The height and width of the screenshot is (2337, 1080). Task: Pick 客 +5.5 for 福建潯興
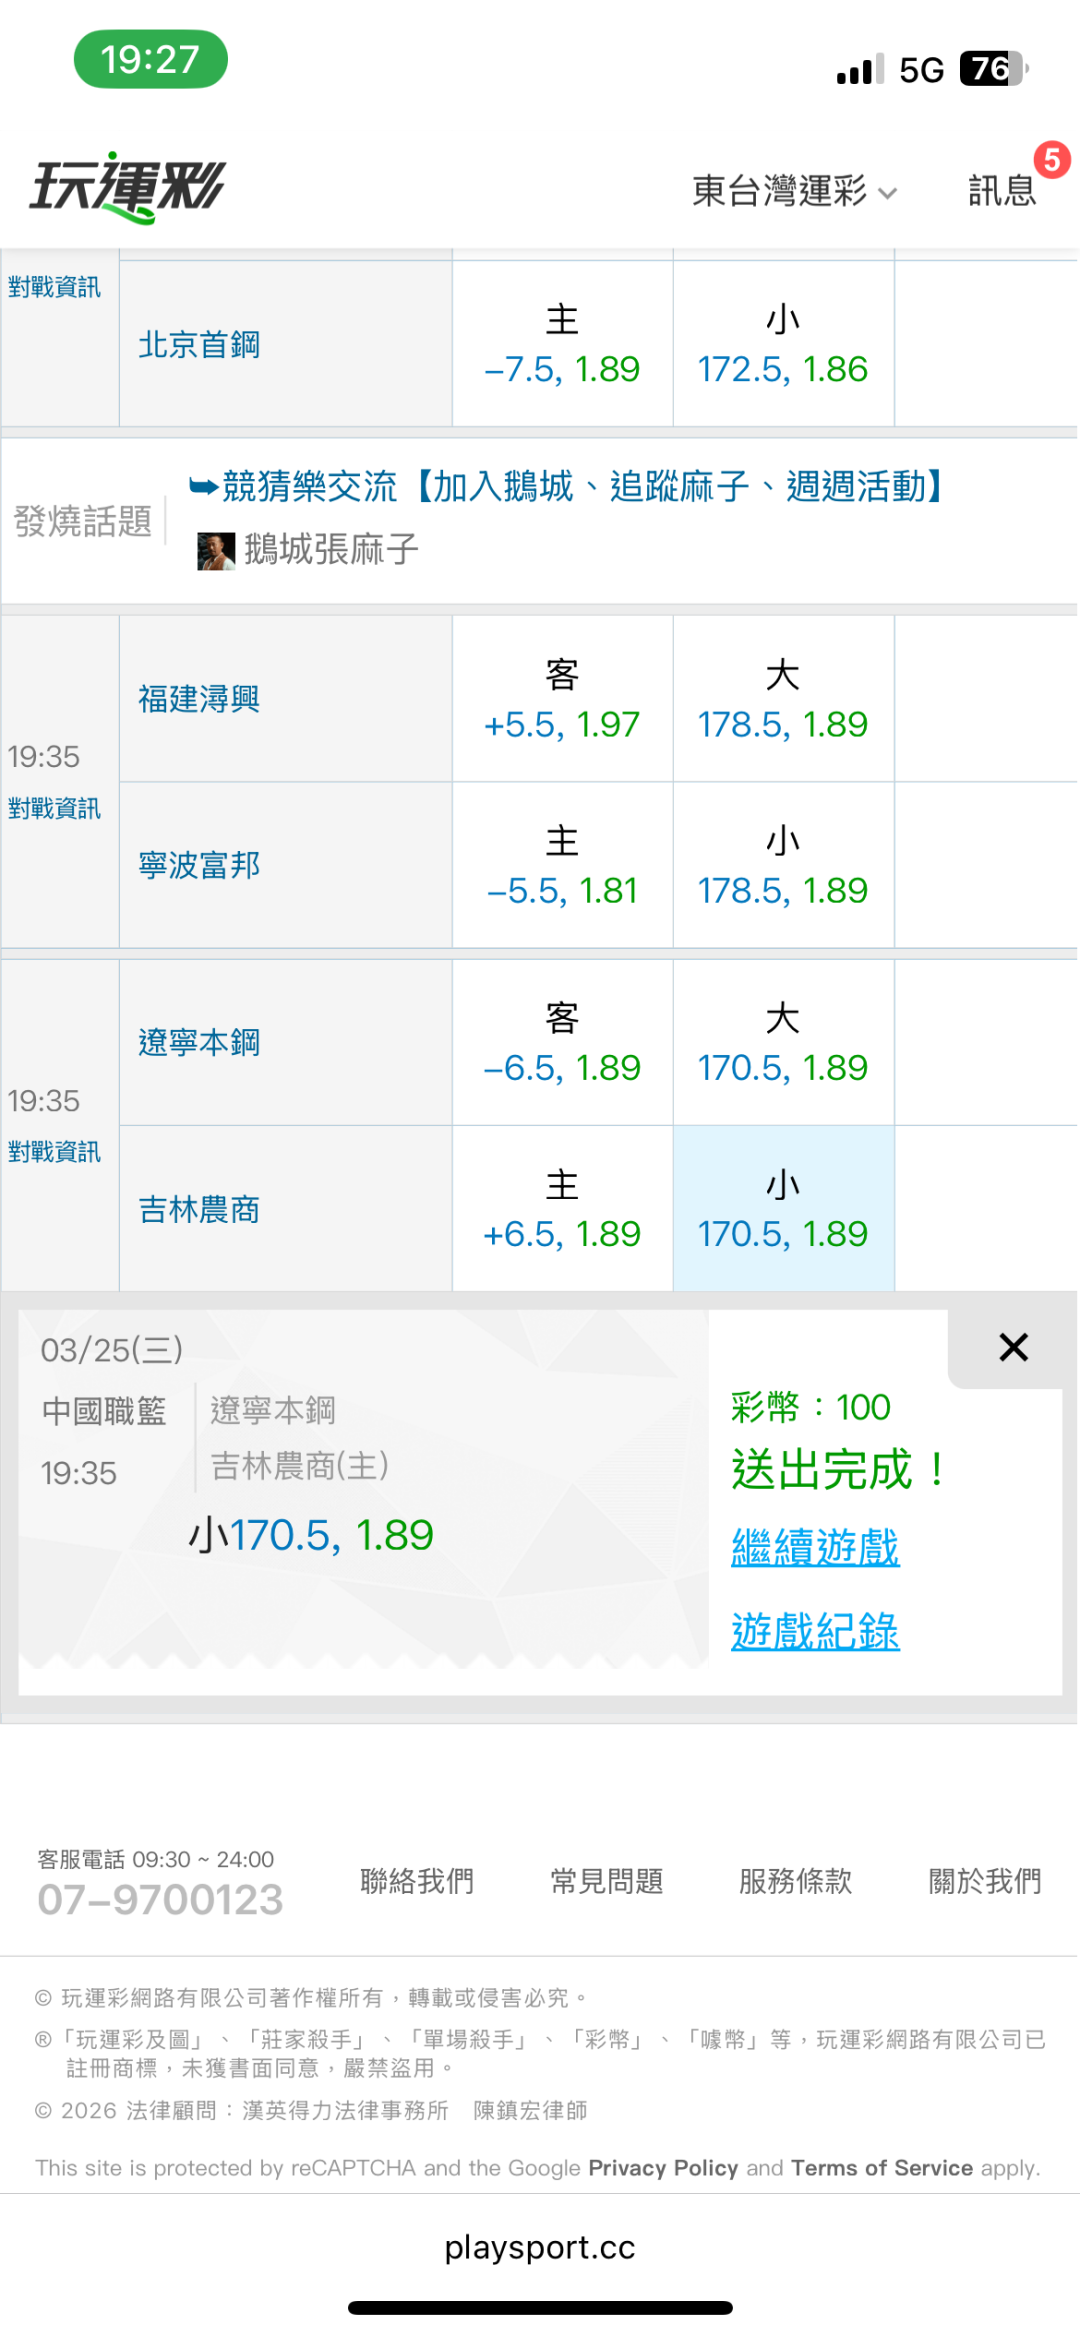click(x=562, y=699)
